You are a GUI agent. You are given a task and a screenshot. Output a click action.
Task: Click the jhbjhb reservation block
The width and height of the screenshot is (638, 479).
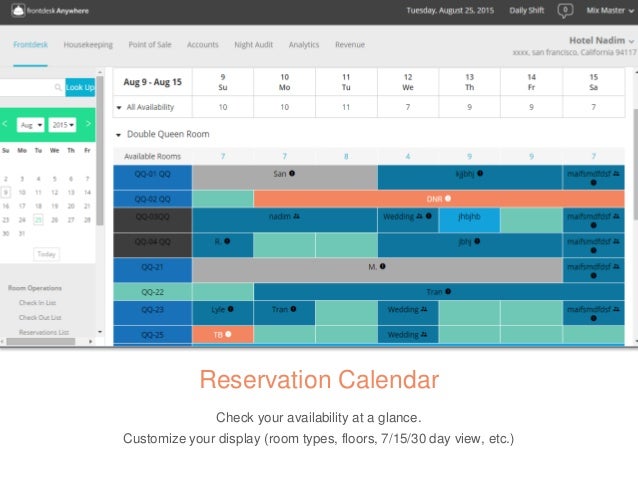[469, 220]
